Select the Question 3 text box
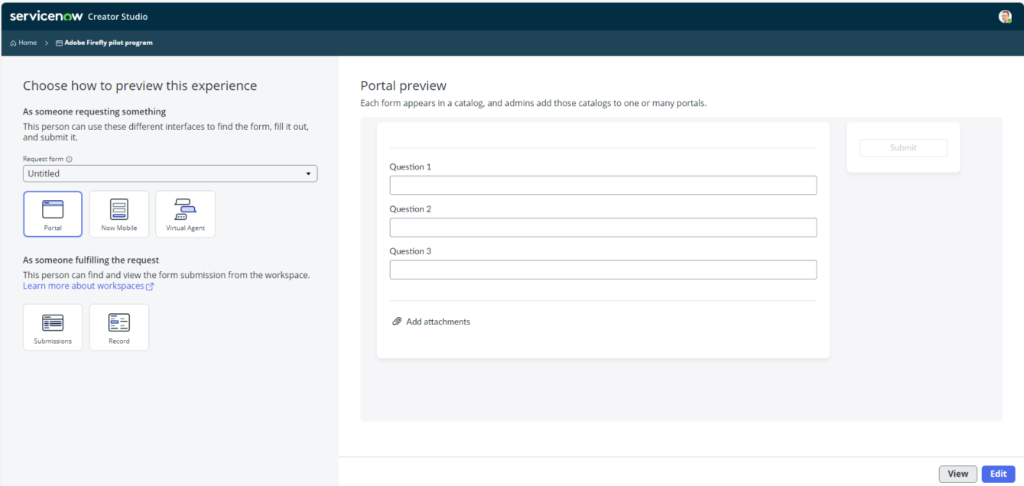 [602, 270]
